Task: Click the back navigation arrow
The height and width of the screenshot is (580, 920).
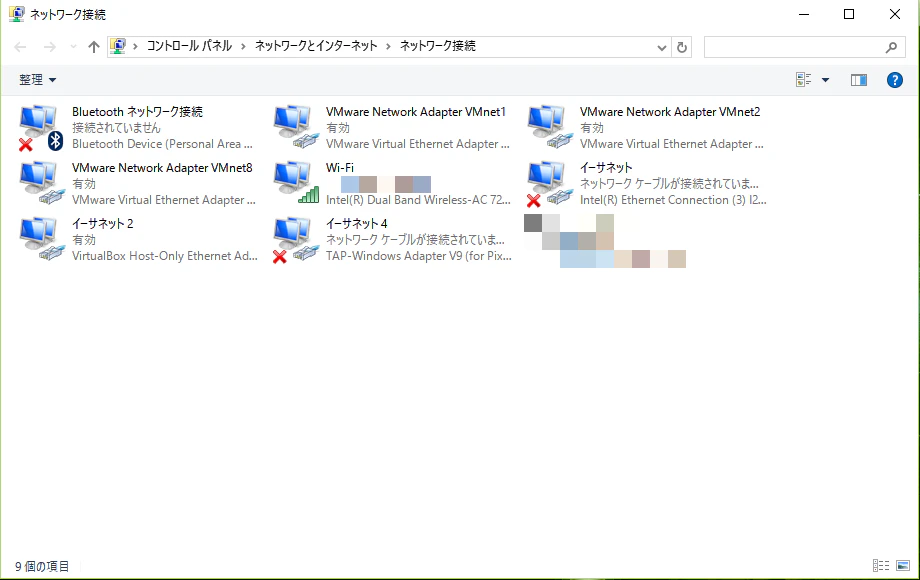Action: (18, 46)
